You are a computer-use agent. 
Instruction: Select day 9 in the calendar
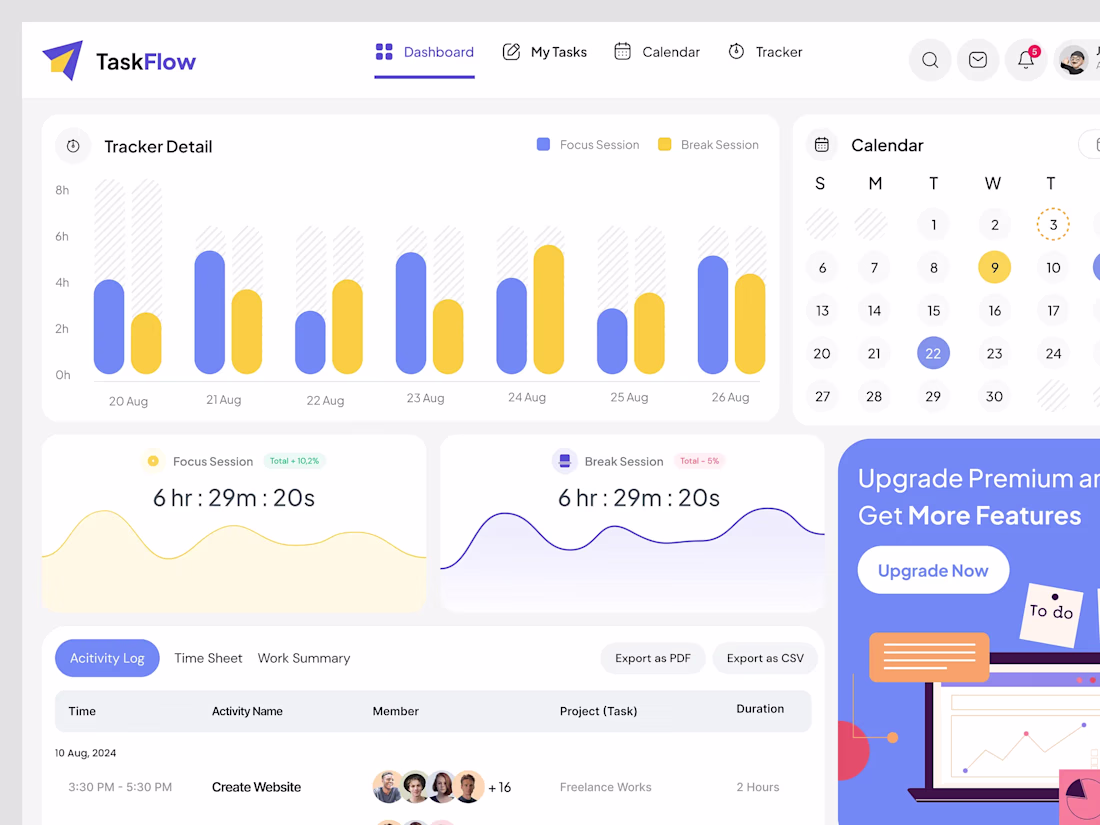(994, 267)
